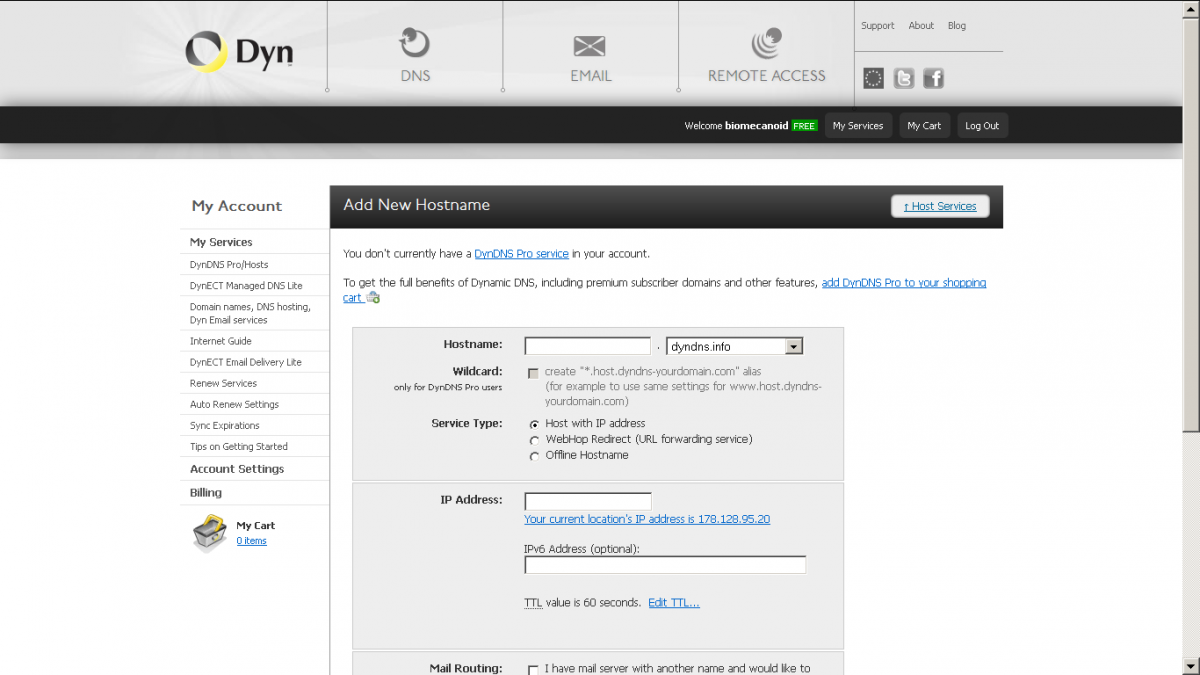
Task: Click the 0 items cart link
Action: [252, 541]
